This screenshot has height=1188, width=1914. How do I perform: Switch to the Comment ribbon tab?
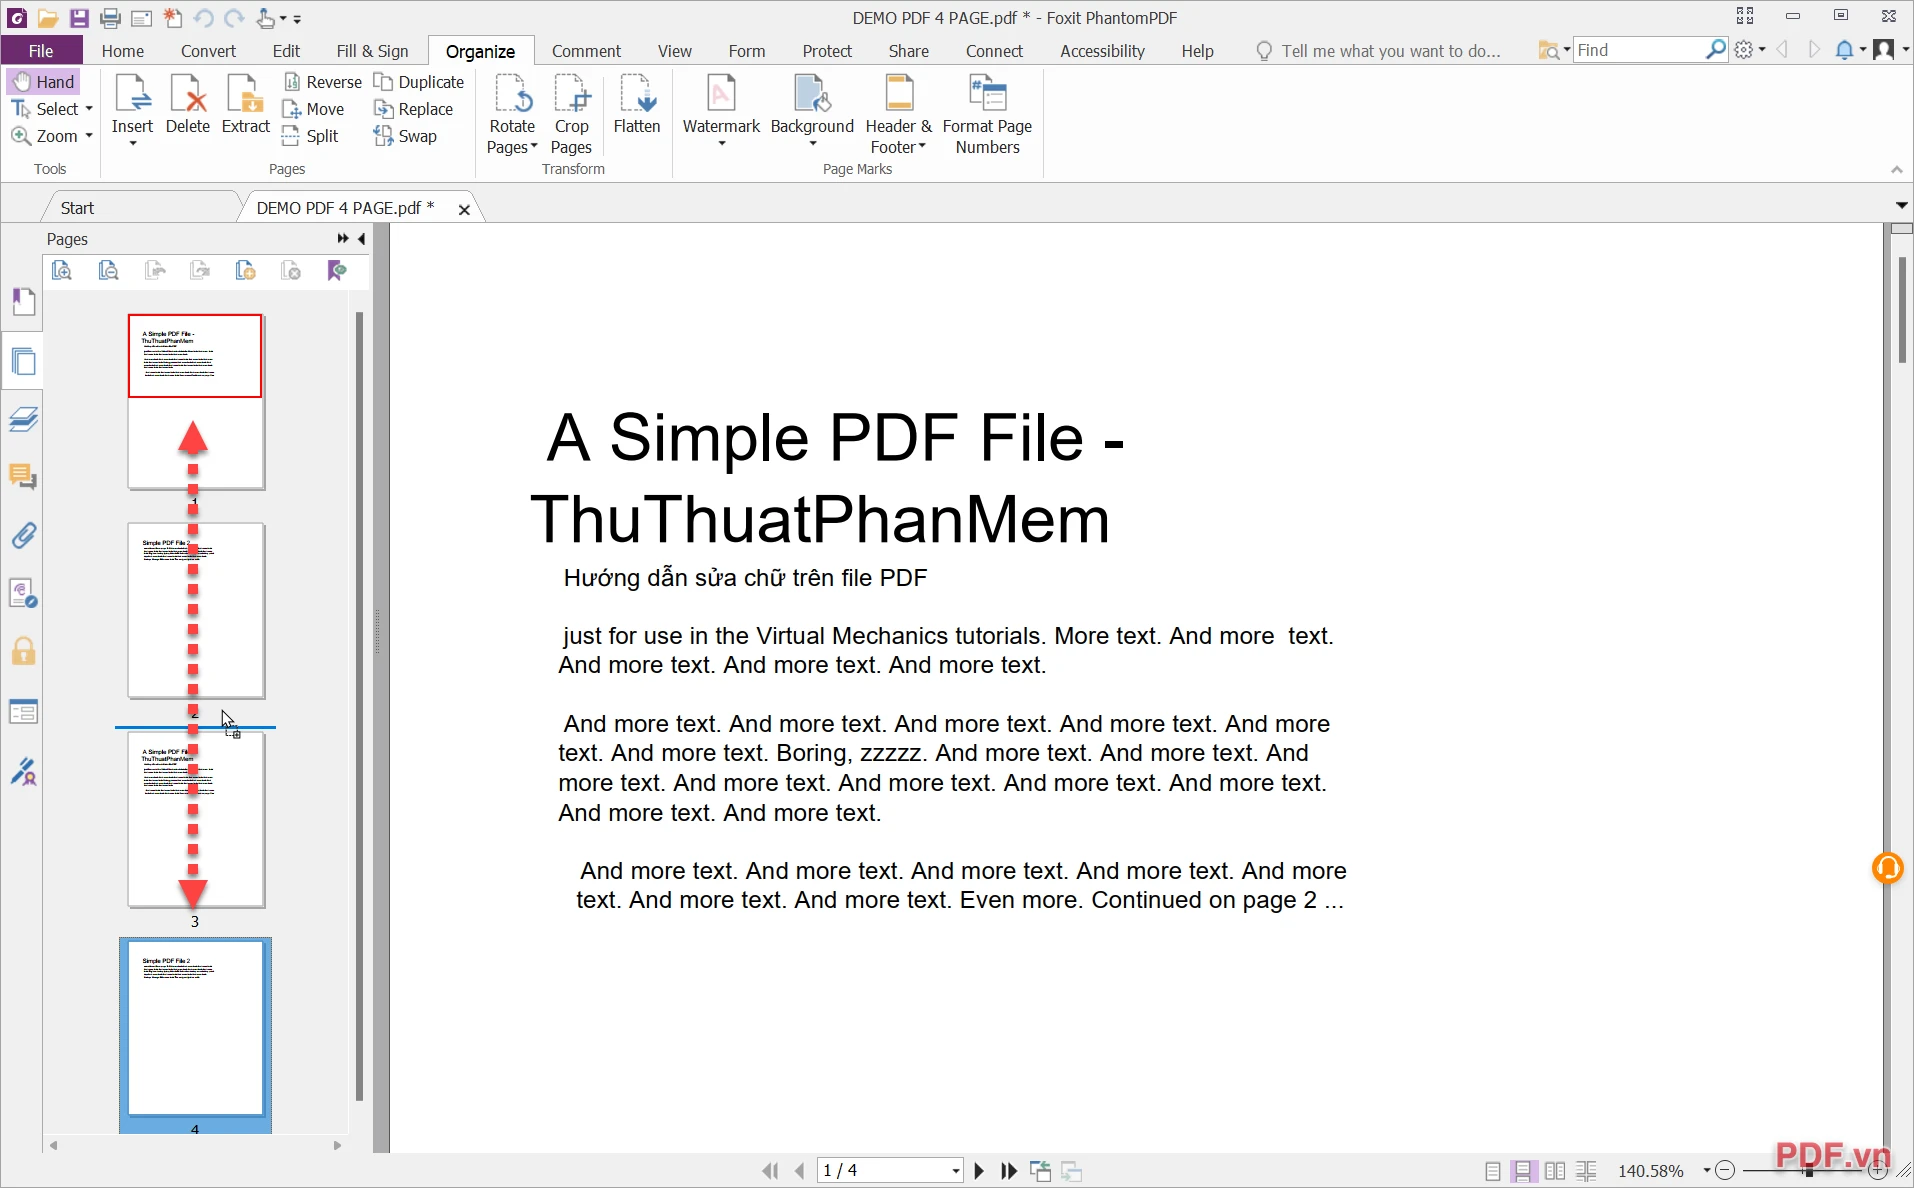586,51
